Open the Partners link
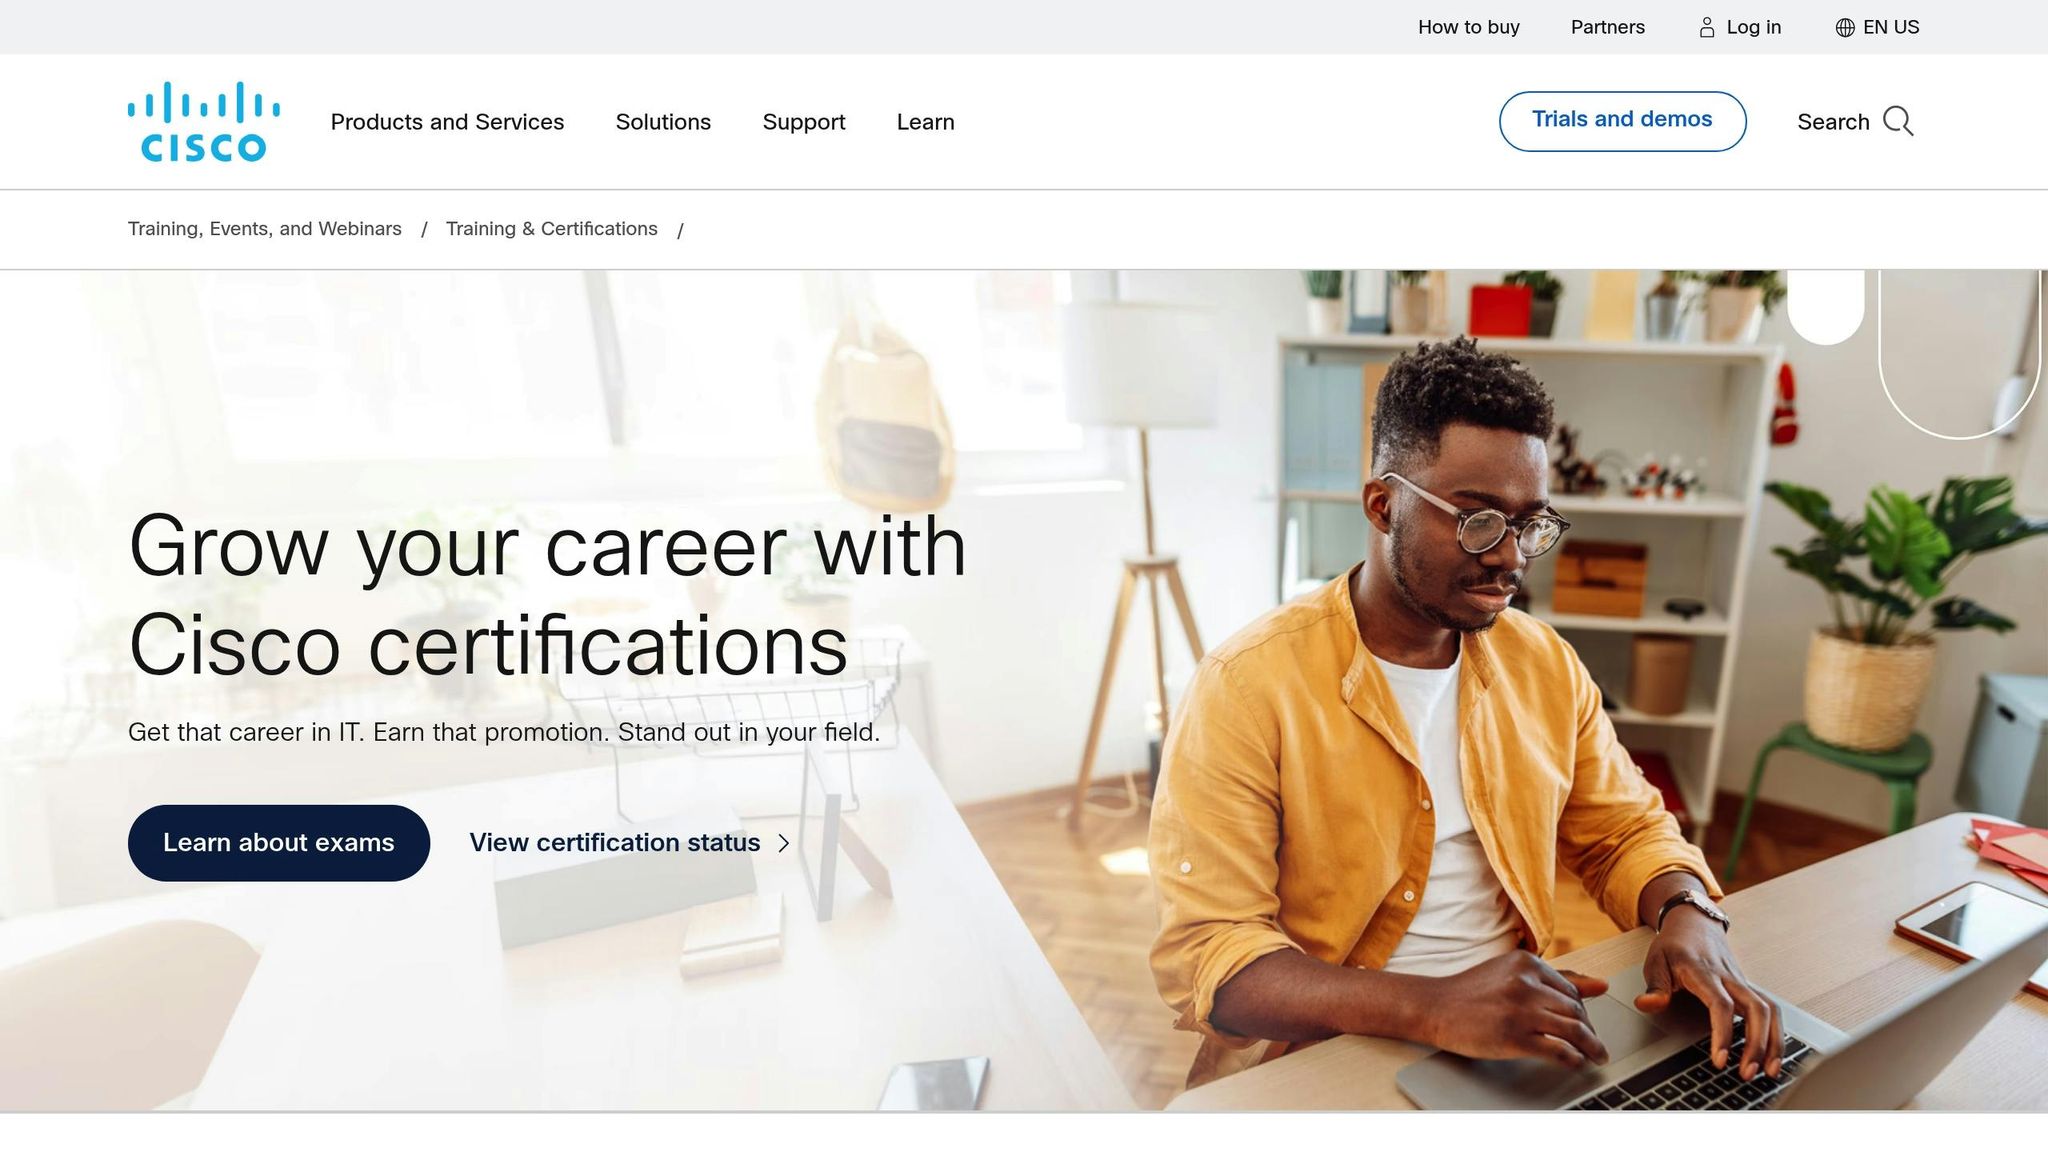This screenshot has width=2048, height=1152. coord(1607,27)
